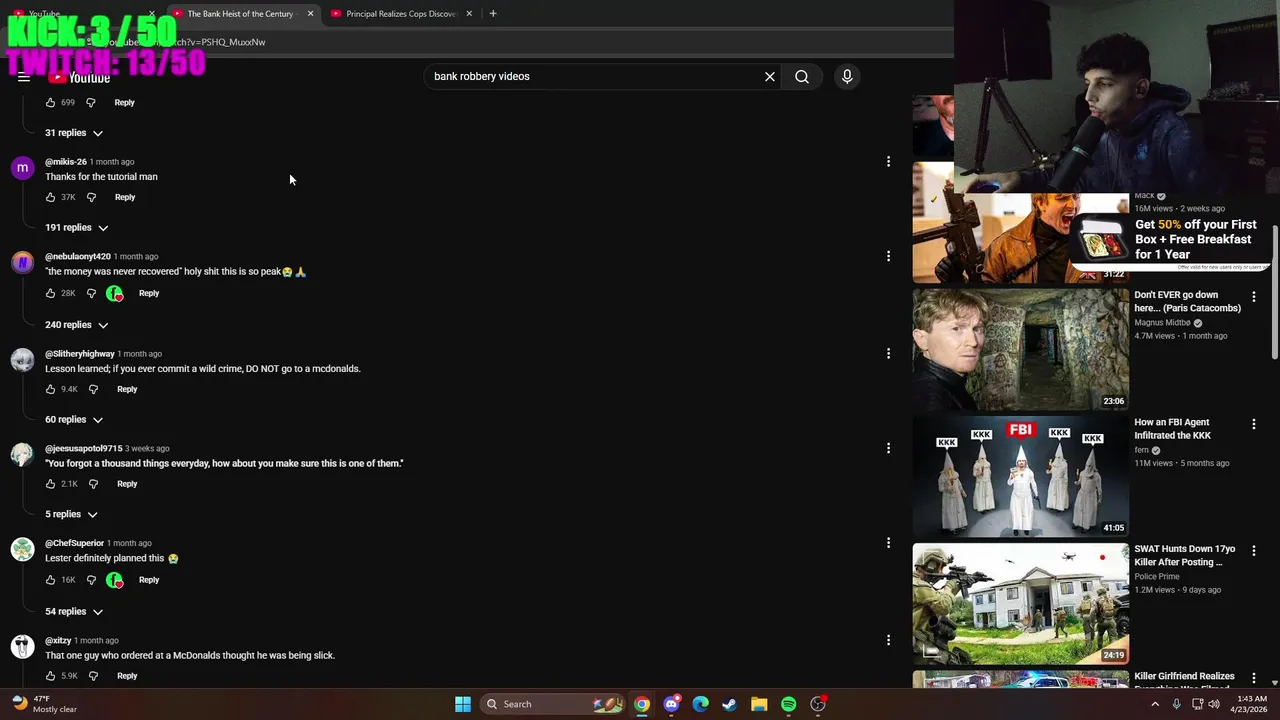1280x720 pixels.
Task: Reply to @xitzy comment
Action: point(127,676)
